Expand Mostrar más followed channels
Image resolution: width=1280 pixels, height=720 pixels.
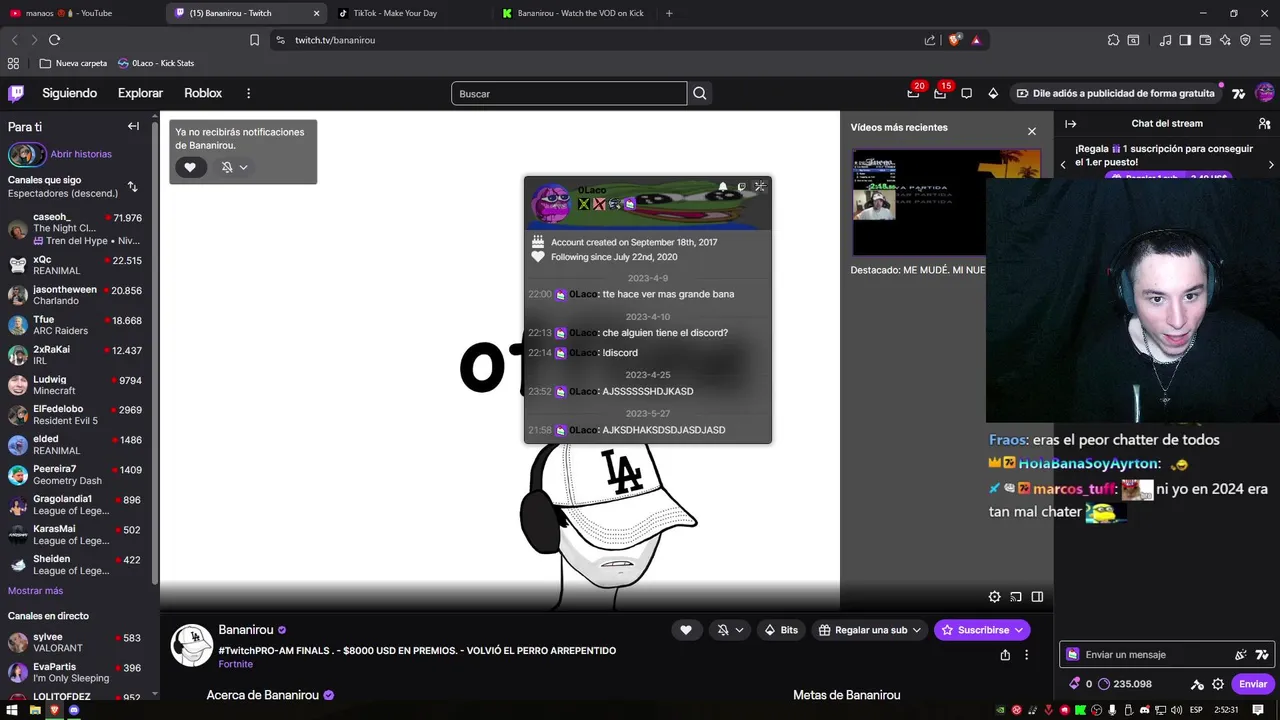pyautogui.click(x=35, y=591)
